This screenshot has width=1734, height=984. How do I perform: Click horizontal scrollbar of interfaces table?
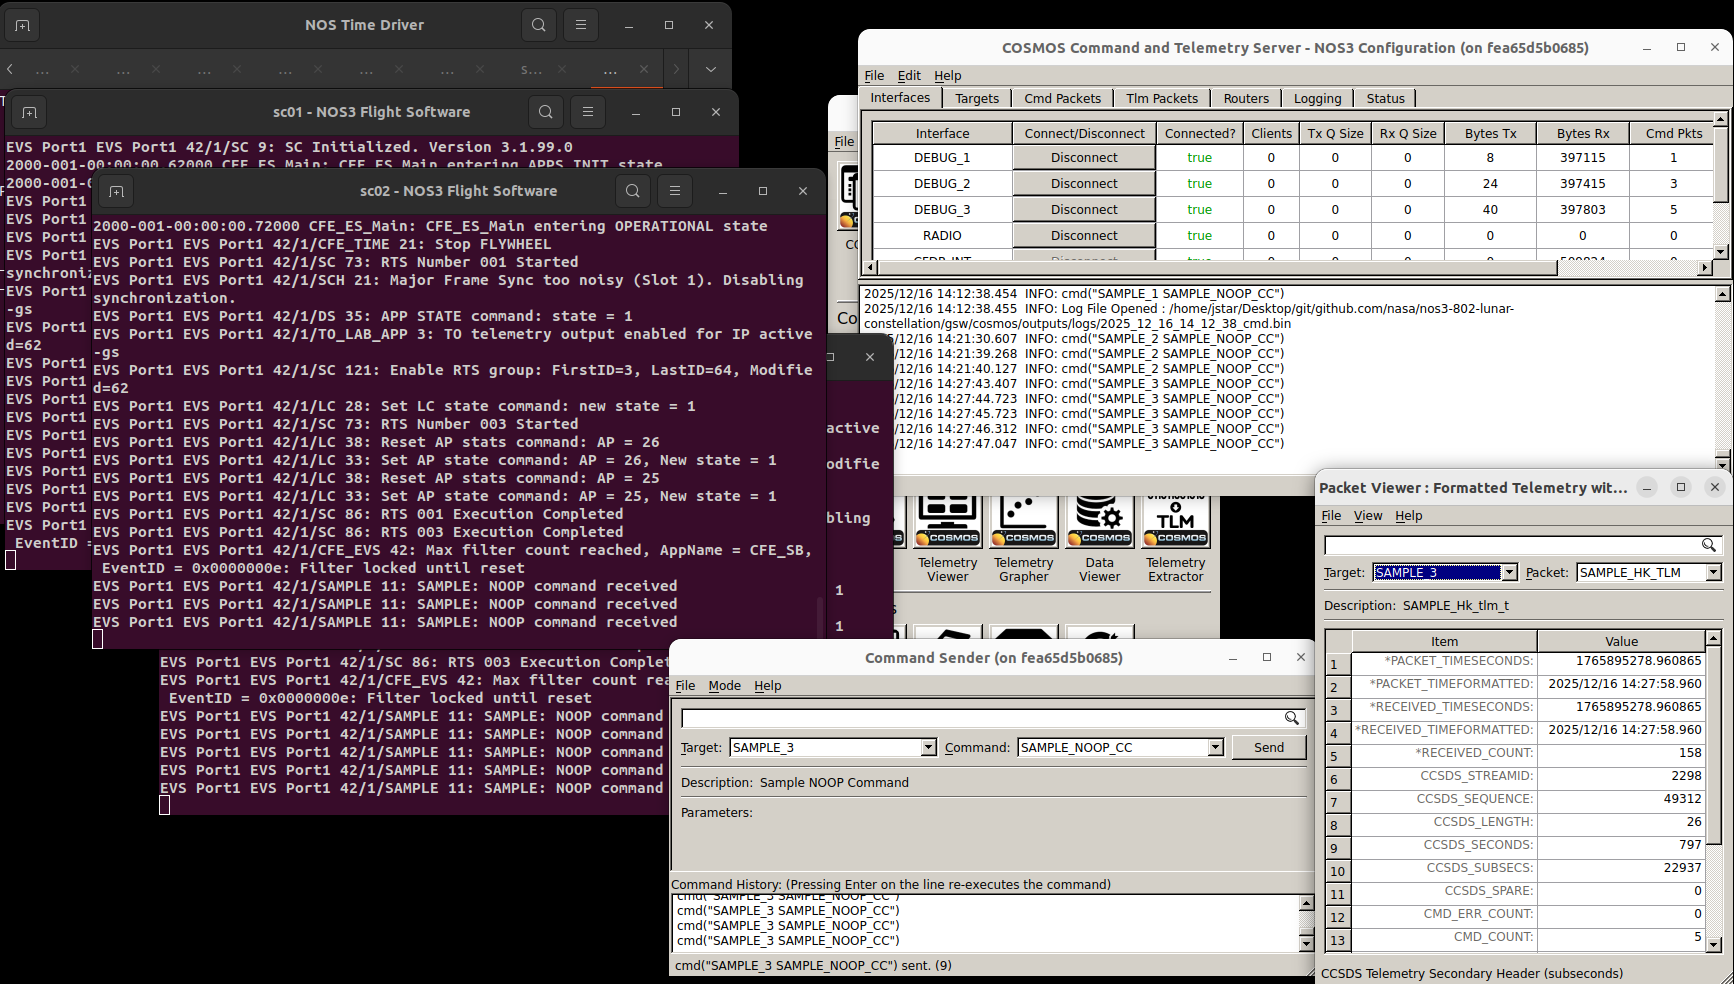[1216, 267]
